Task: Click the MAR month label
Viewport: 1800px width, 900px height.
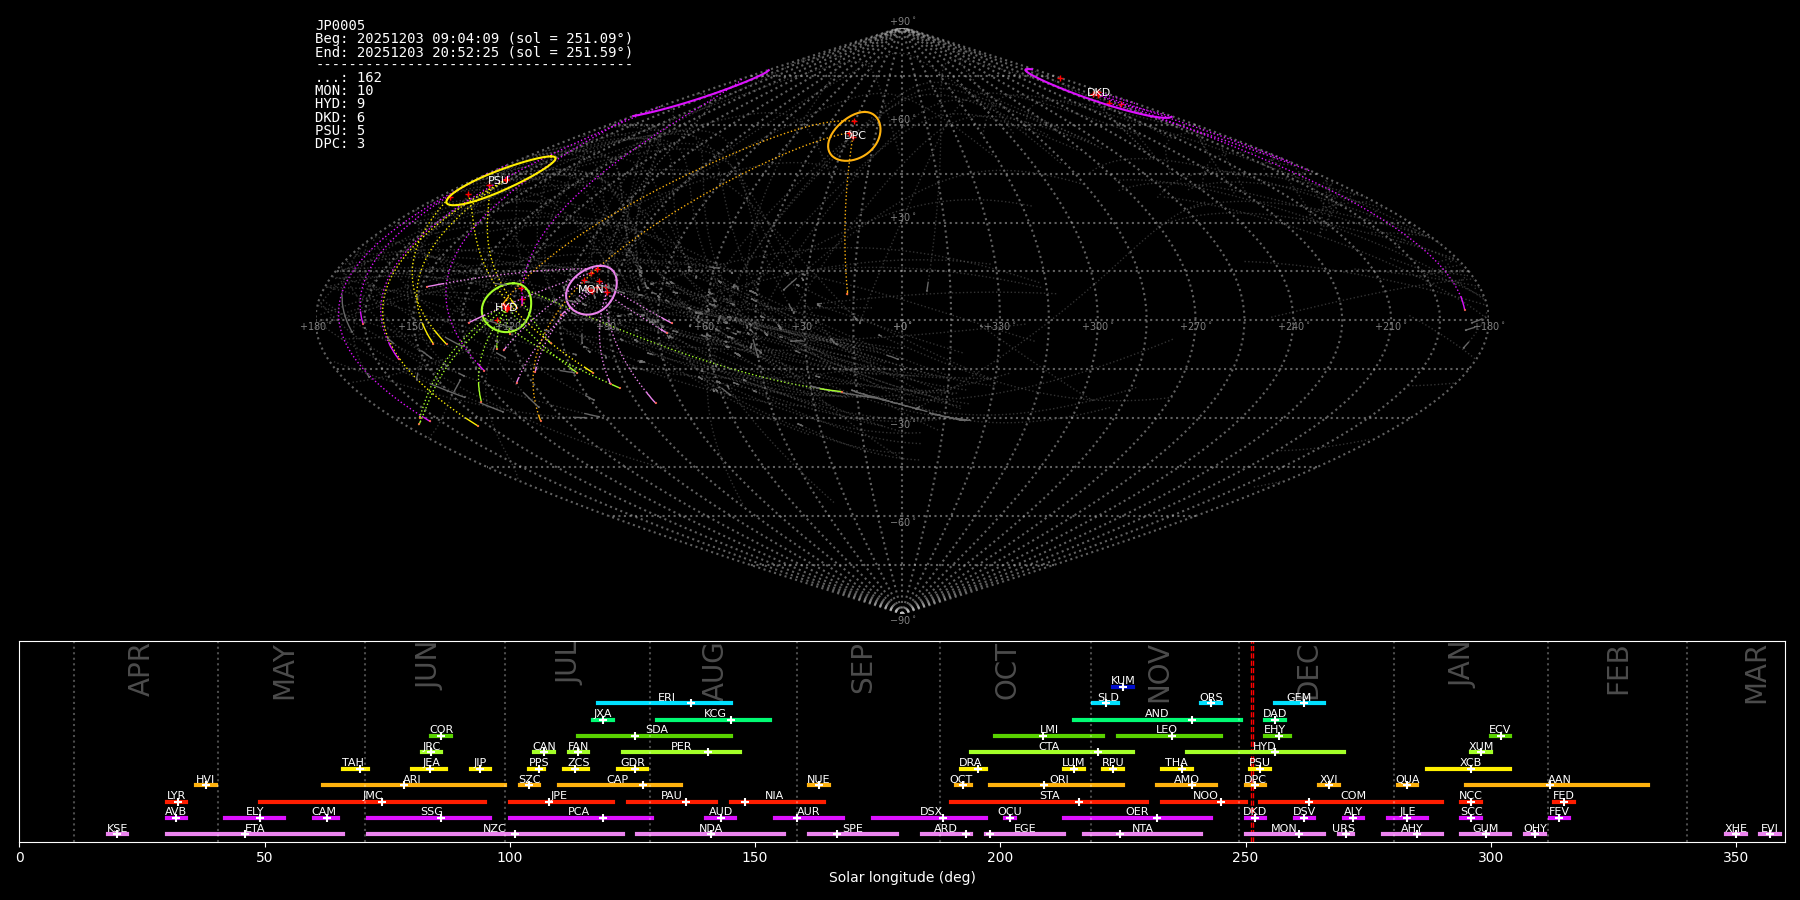Action: pos(1756,674)
